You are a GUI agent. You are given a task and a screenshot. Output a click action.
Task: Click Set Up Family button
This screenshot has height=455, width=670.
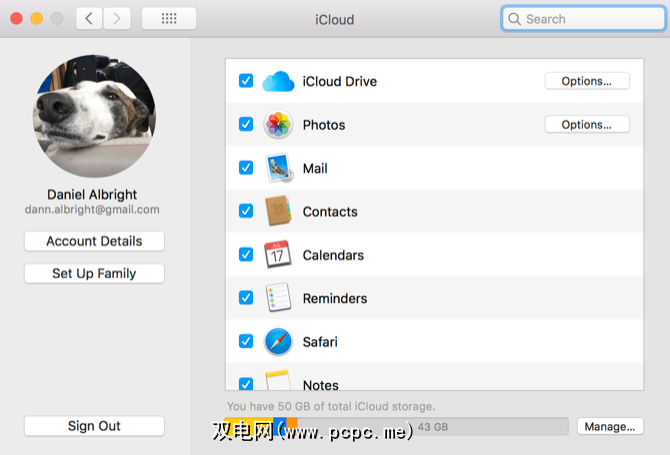[94, 273]
